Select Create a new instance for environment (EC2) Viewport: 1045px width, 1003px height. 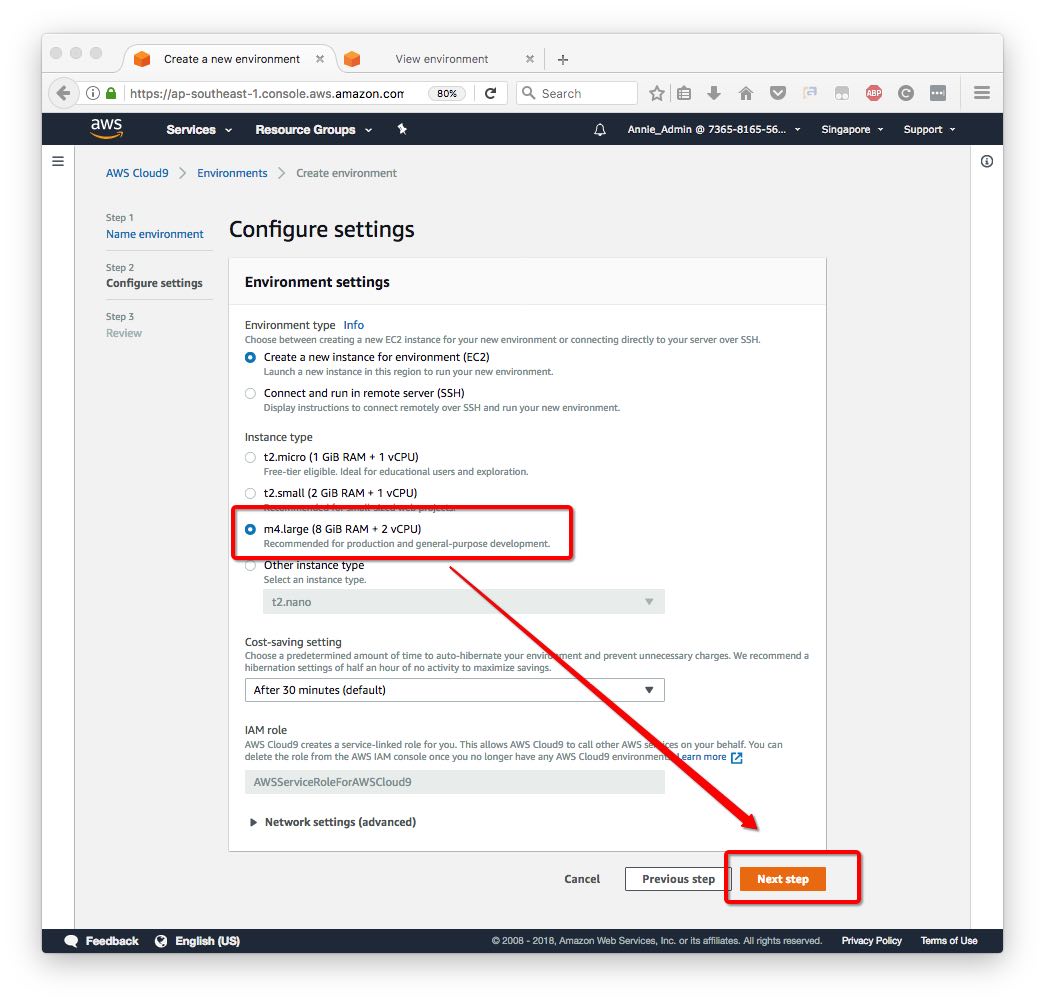[250, 357]
